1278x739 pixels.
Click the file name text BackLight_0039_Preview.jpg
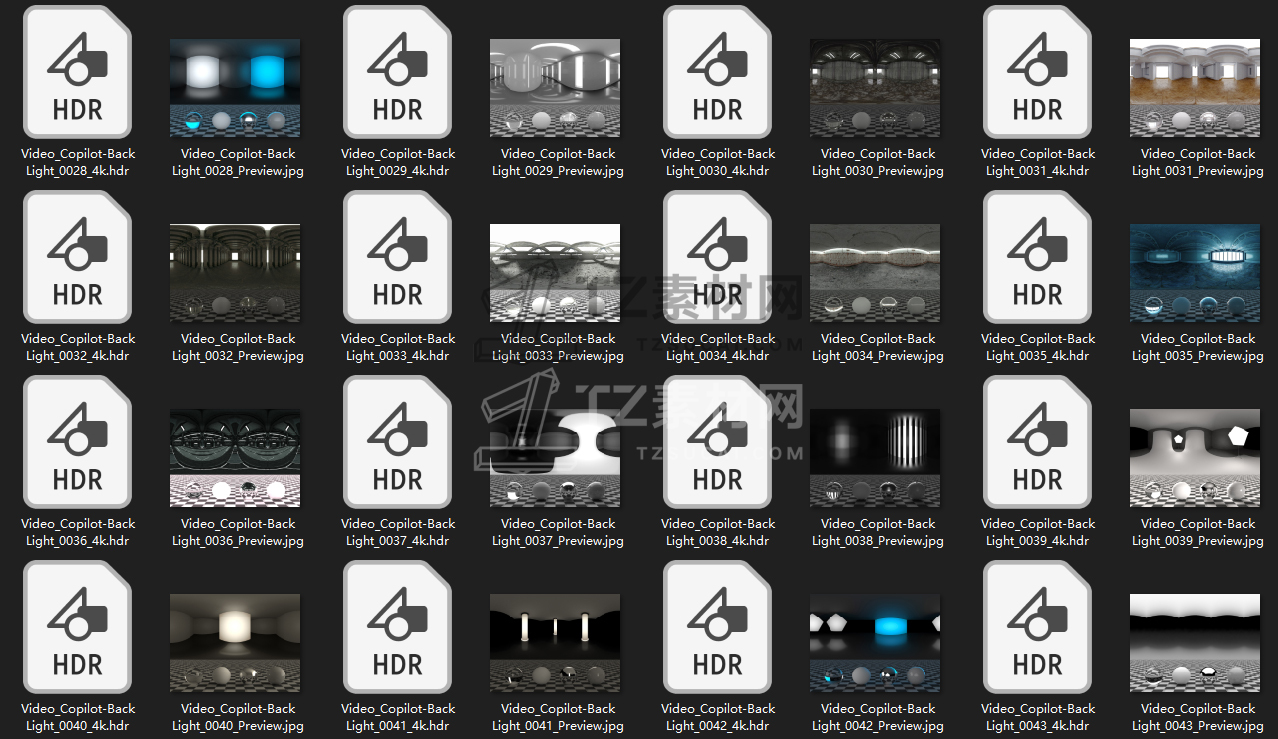[x=1198, y=532]
